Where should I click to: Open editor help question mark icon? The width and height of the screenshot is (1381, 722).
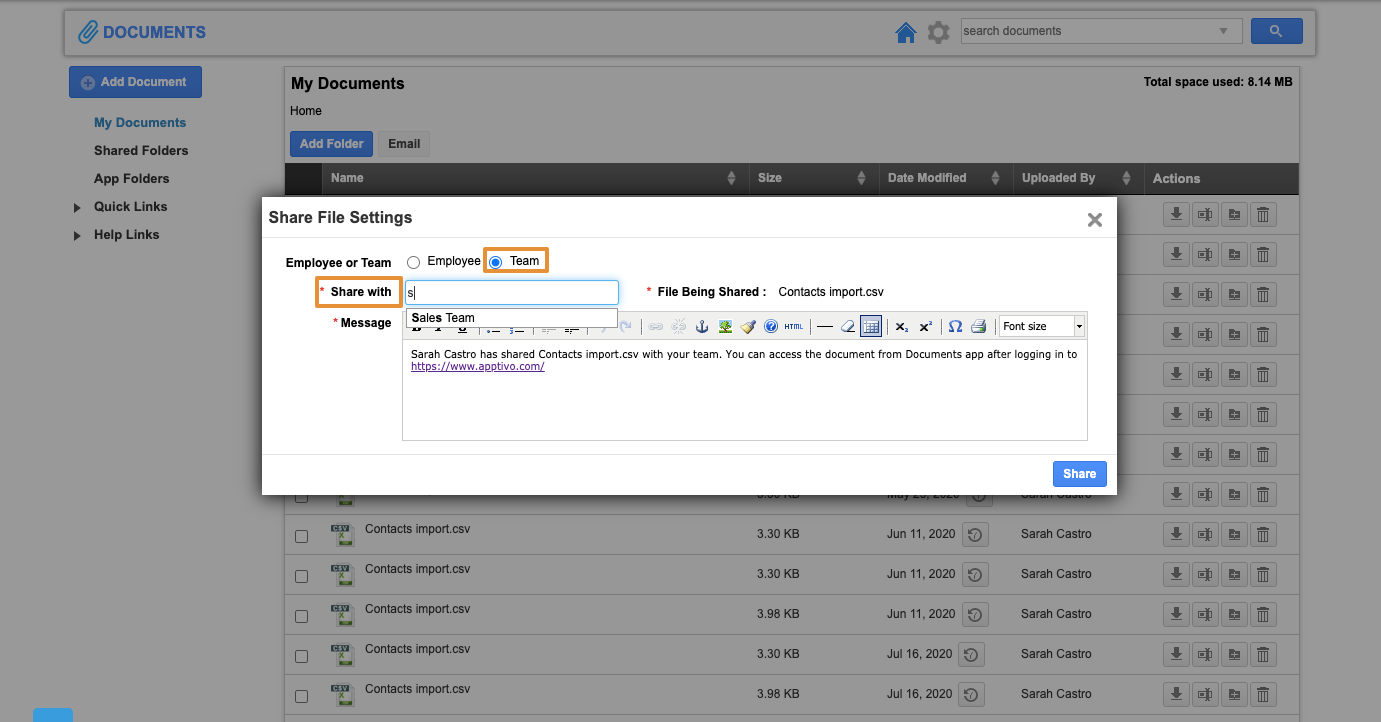771,326
